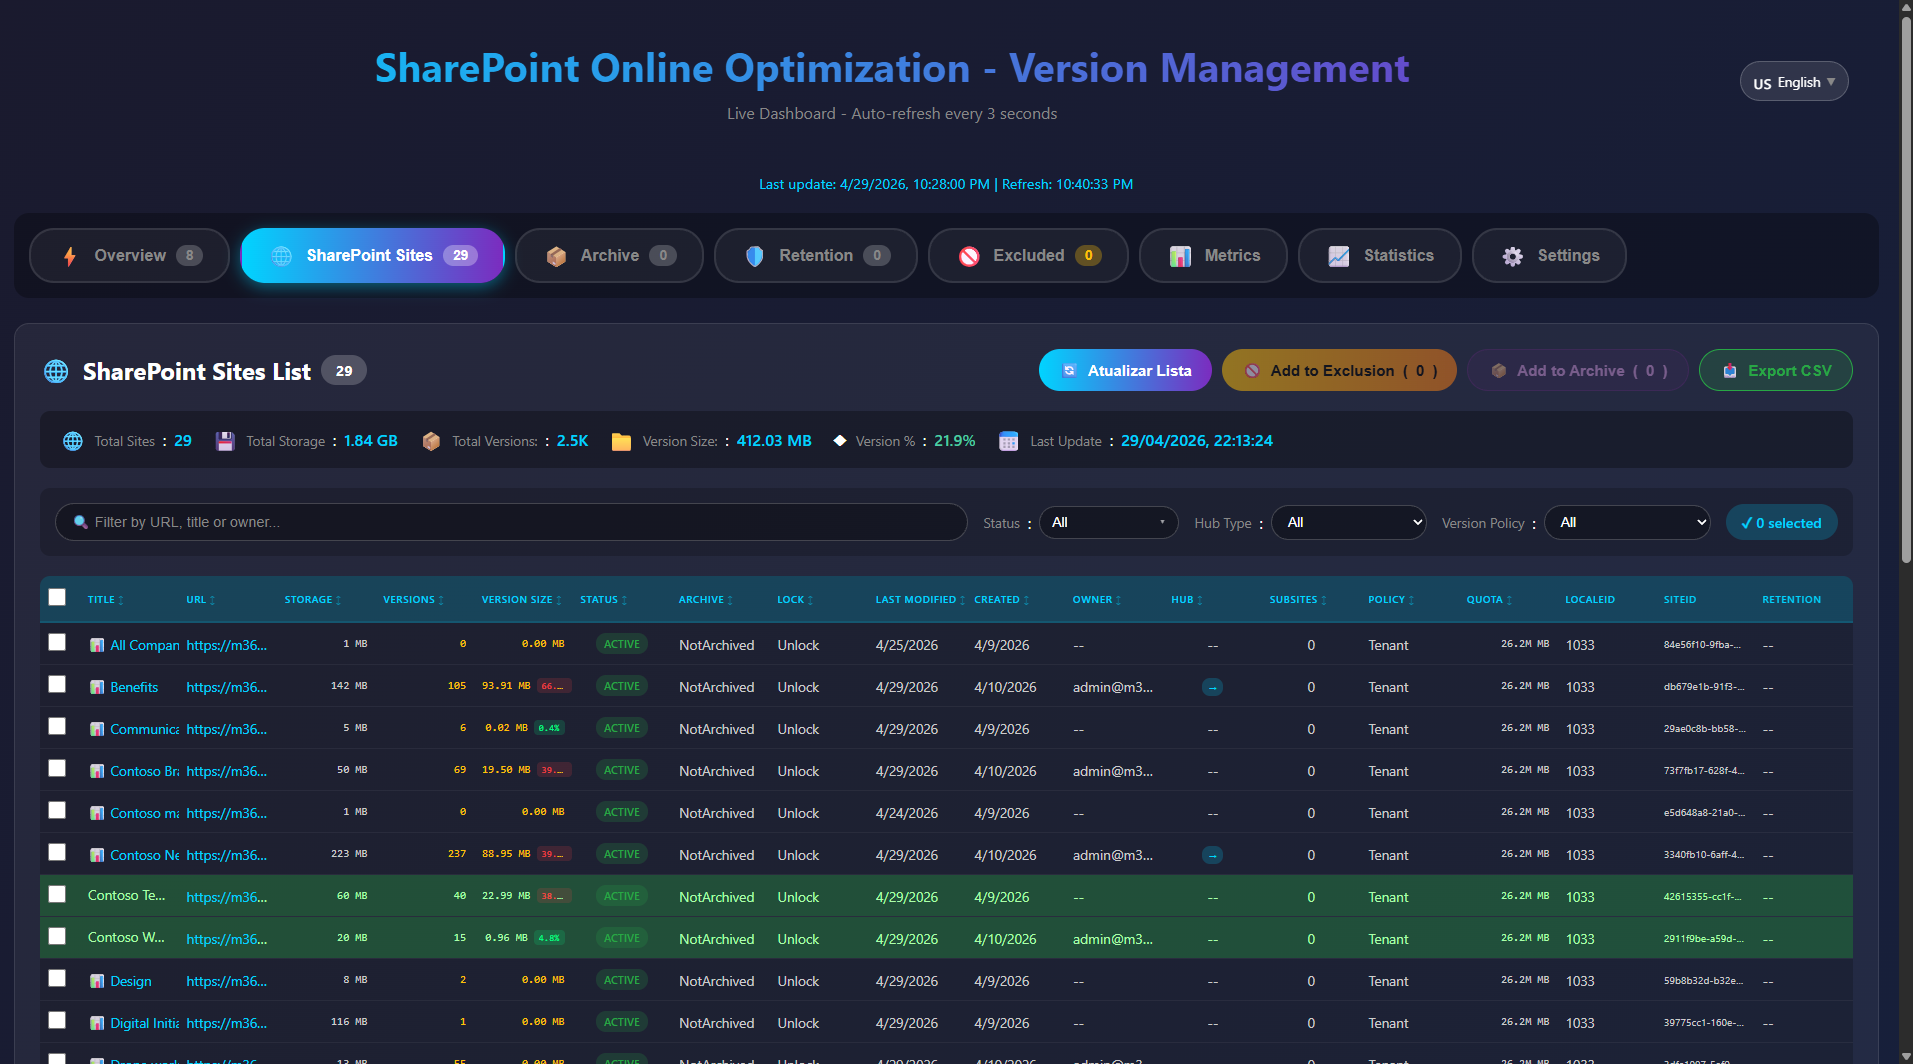Viewport: 1913px width, 1064px height.
Task: Click the site icon beside All Company
Action: [97, 645]
